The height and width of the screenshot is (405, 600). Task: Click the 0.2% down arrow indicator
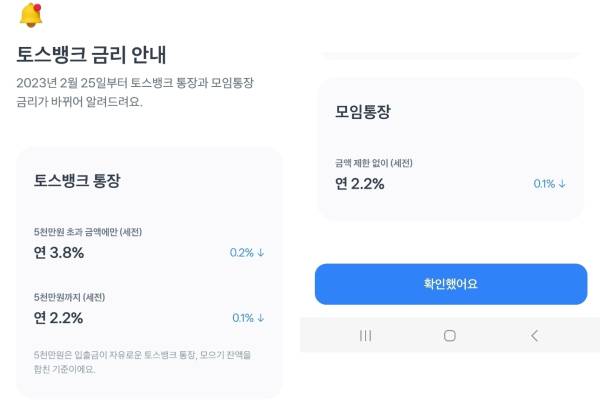(247, 253)
